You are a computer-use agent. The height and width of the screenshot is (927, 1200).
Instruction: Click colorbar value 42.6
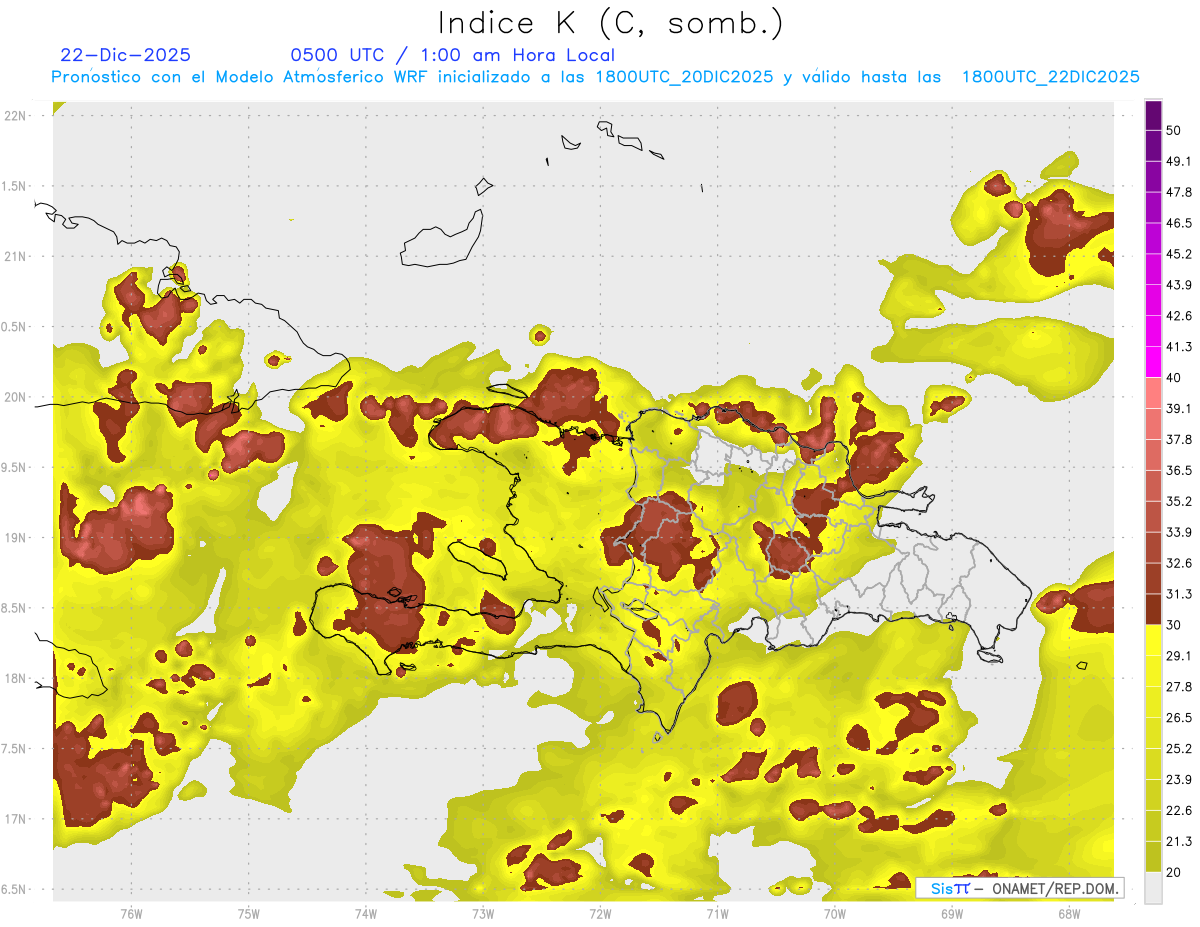click(1179, 316)
